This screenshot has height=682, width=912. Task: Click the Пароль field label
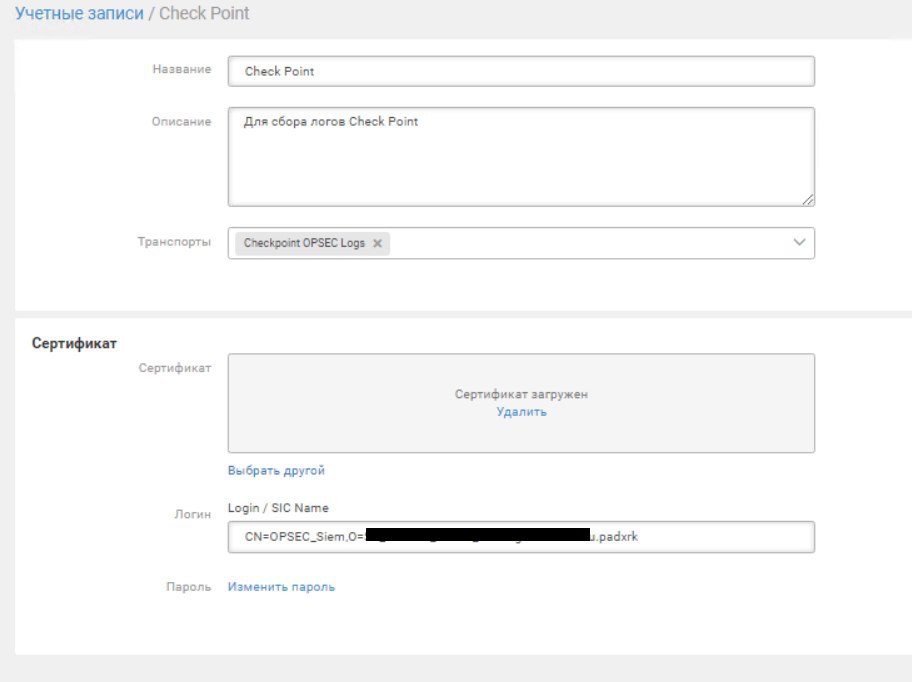pos(188,587)
